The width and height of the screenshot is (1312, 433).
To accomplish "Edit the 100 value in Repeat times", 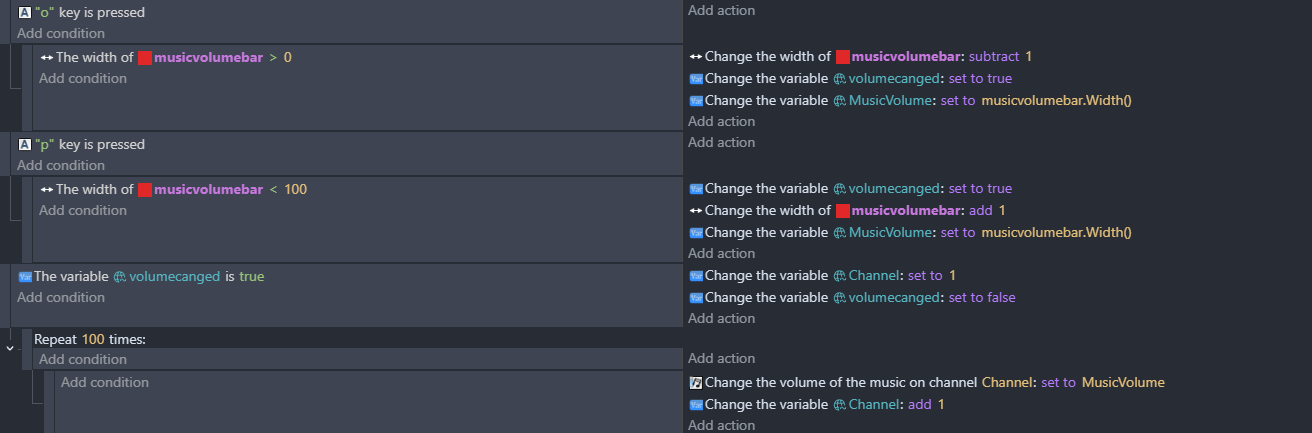I will (x=93, y=340).
